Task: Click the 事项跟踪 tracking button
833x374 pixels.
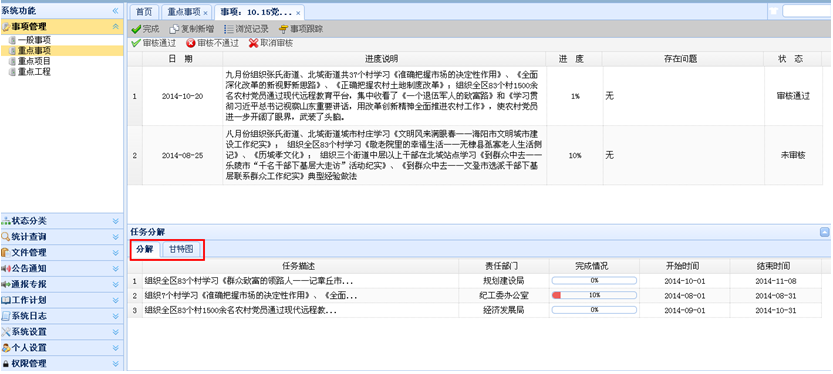Action: click(x=301, y=29)
